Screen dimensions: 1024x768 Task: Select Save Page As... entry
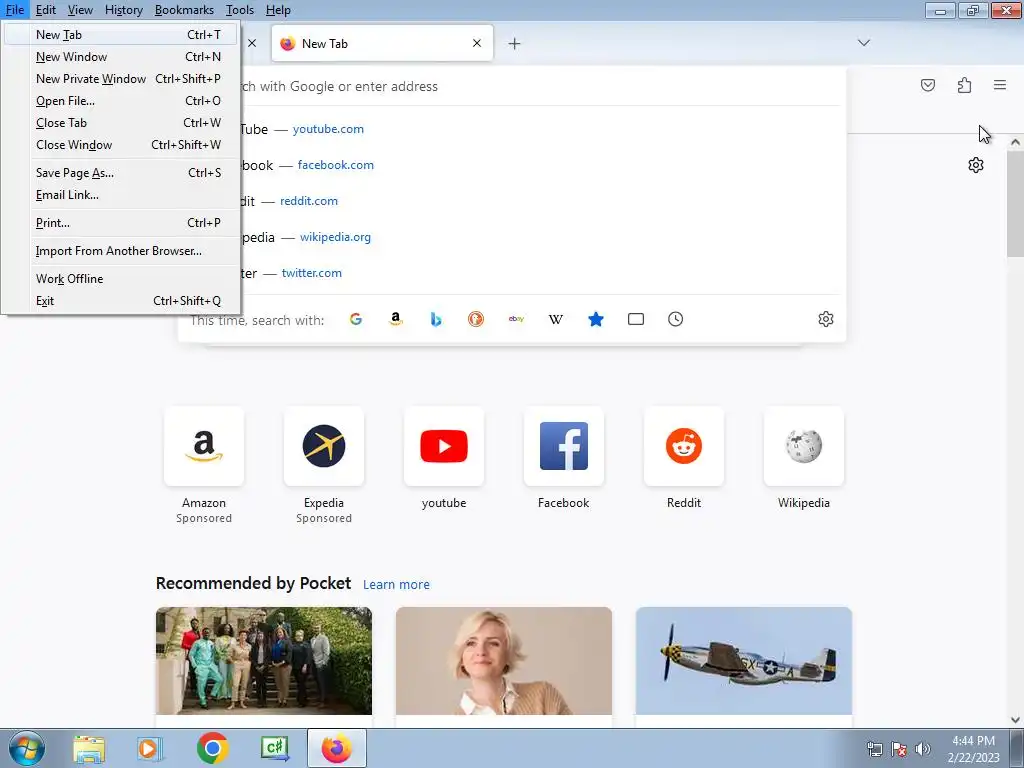coord(121,173)
